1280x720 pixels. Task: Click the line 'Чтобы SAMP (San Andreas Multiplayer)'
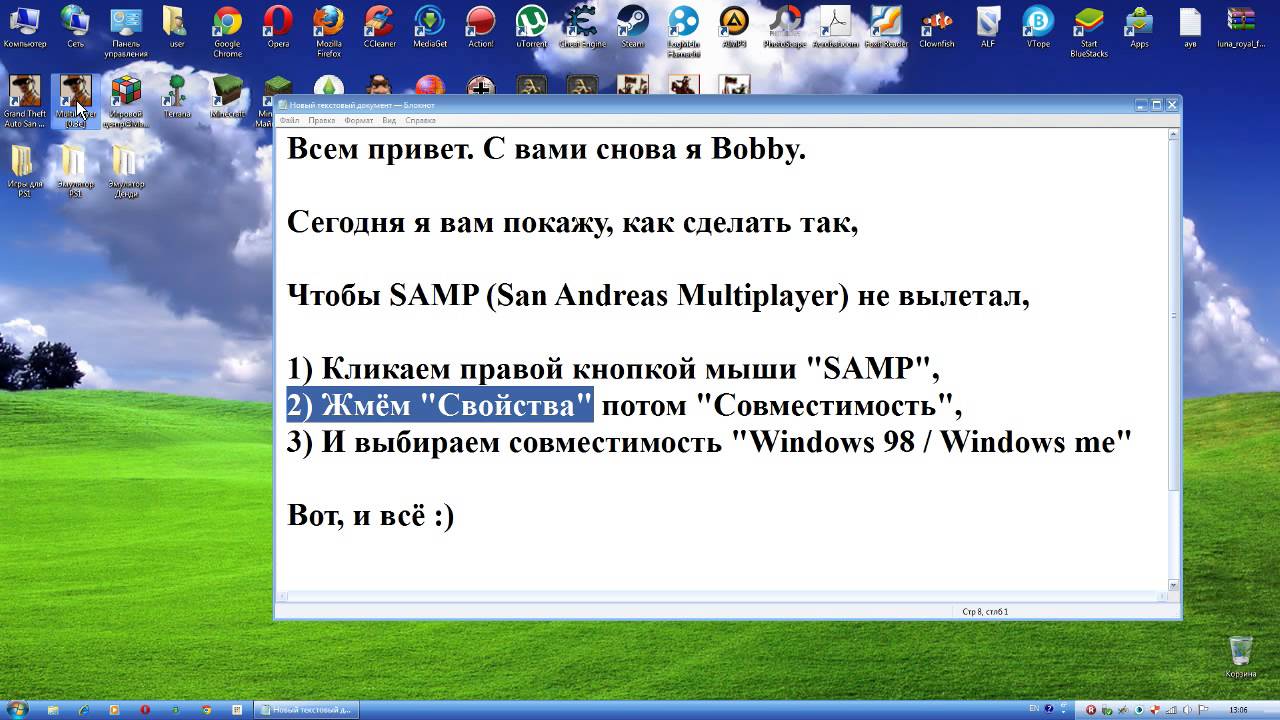click(x=658, y=295)
